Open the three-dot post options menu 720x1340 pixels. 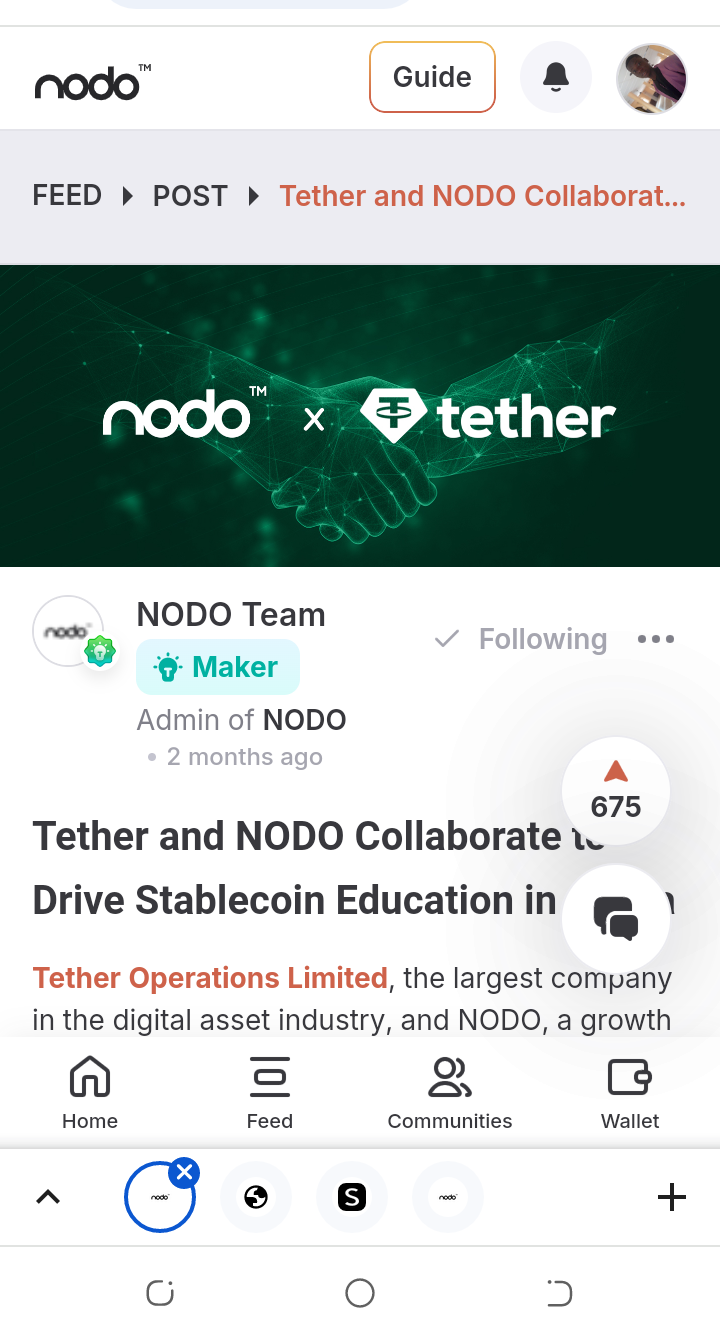point(656,639)
